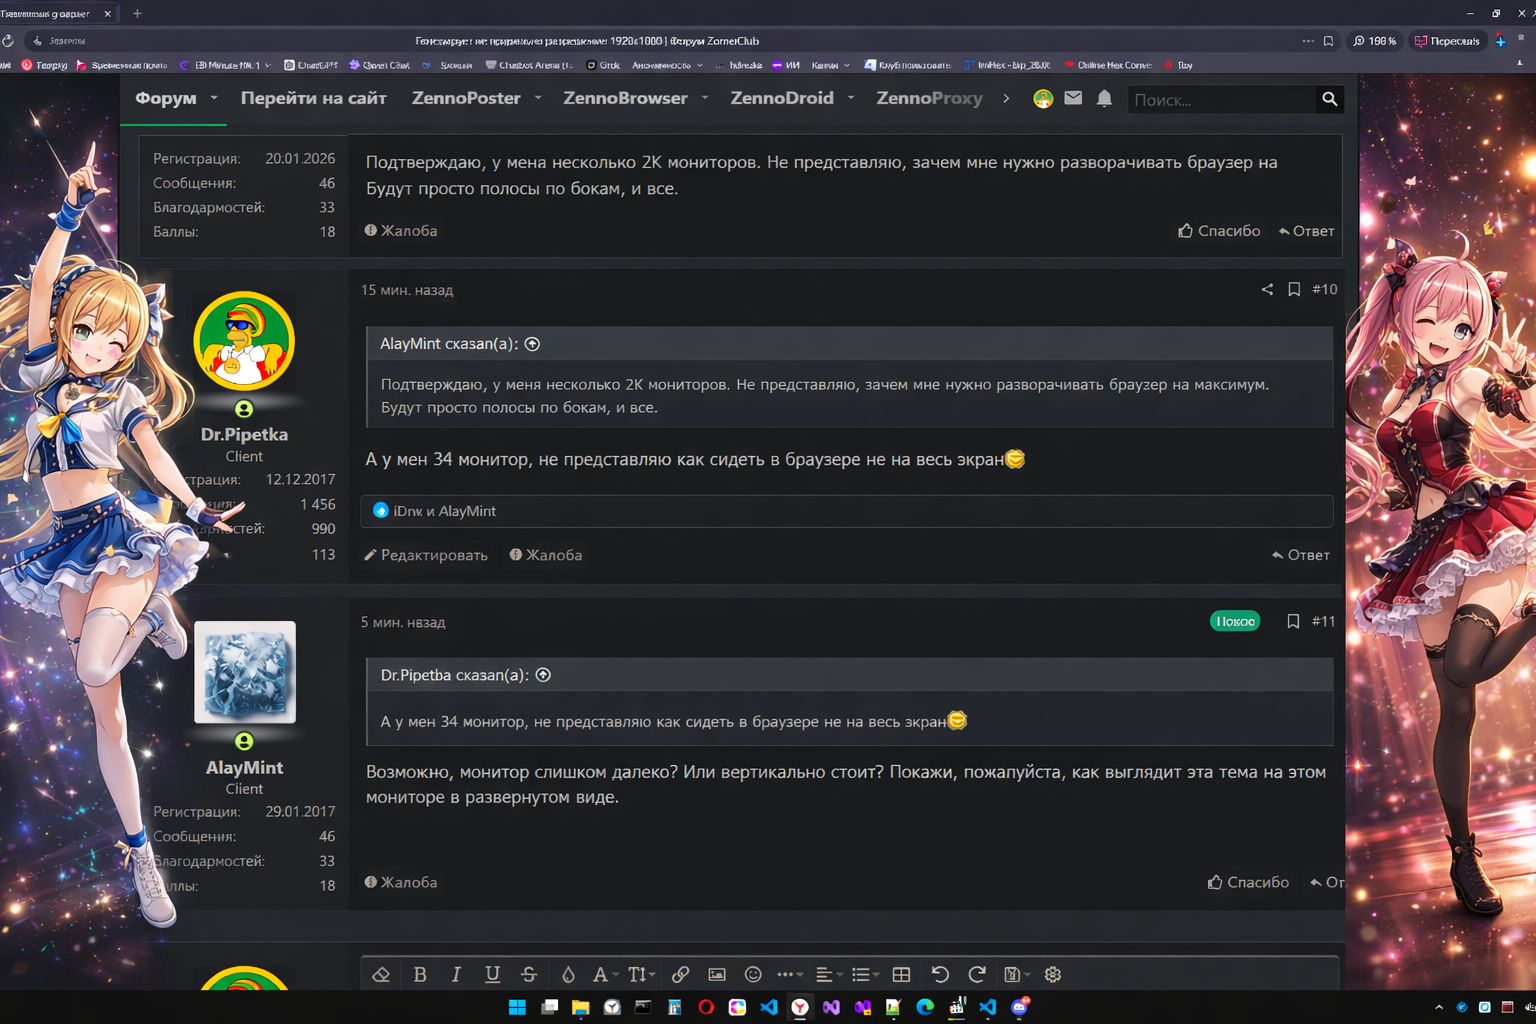Open the user account avatar menu
Viewport: 1536px width, 1024px height.
tap(1043, 98)
